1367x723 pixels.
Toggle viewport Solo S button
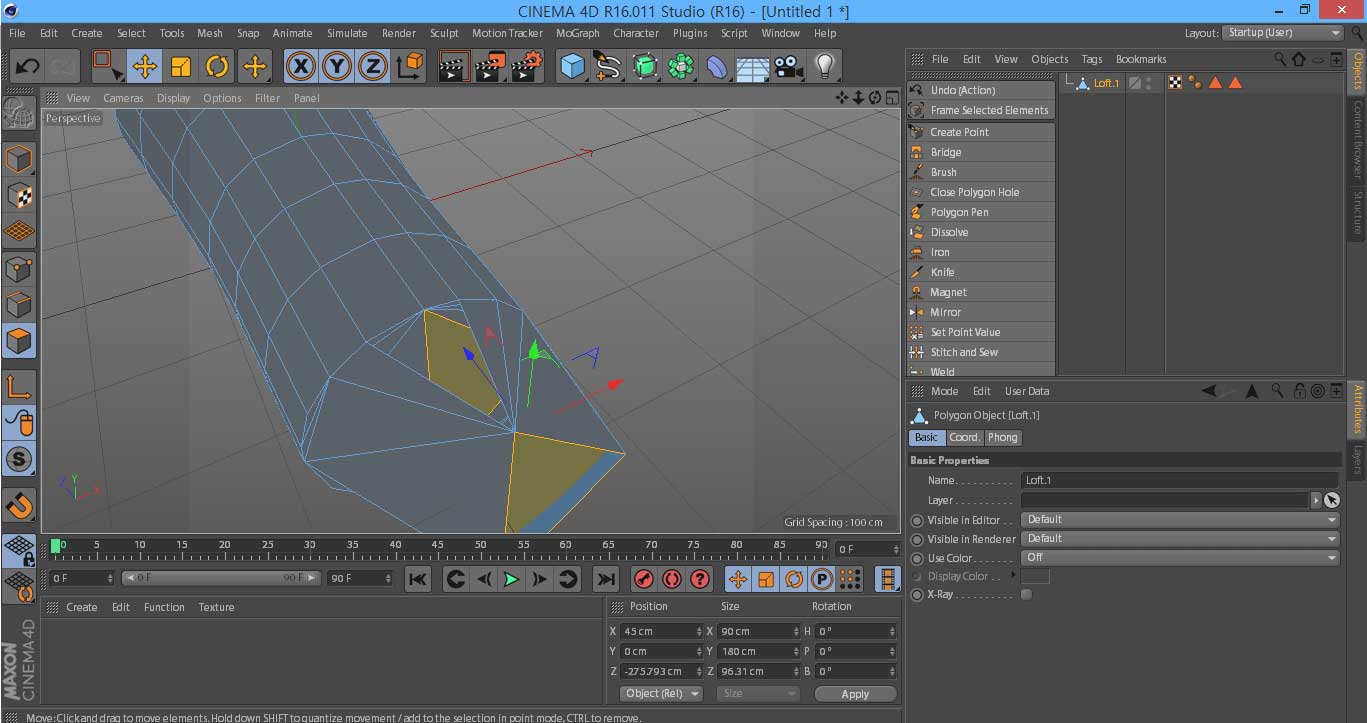click(x=19, y=459)
